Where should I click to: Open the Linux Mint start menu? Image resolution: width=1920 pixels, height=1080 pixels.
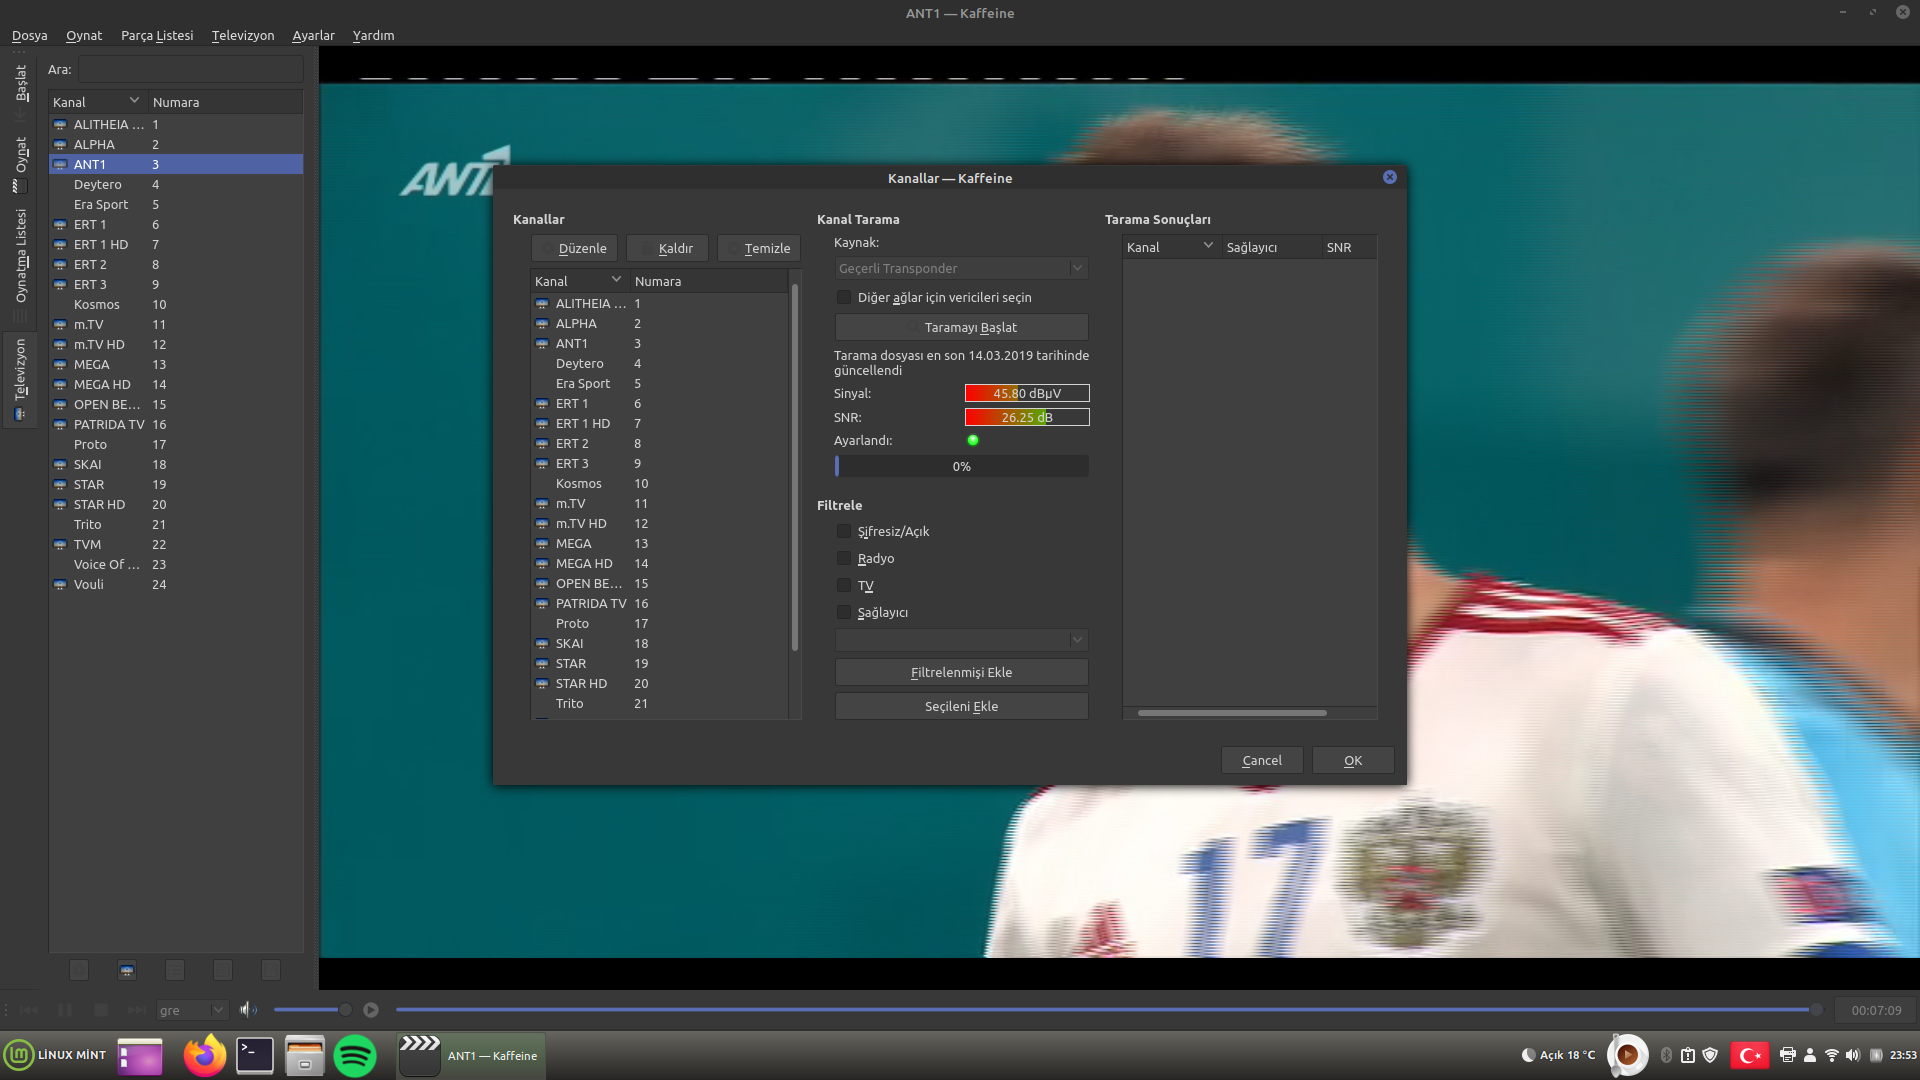coord(56,1055)
